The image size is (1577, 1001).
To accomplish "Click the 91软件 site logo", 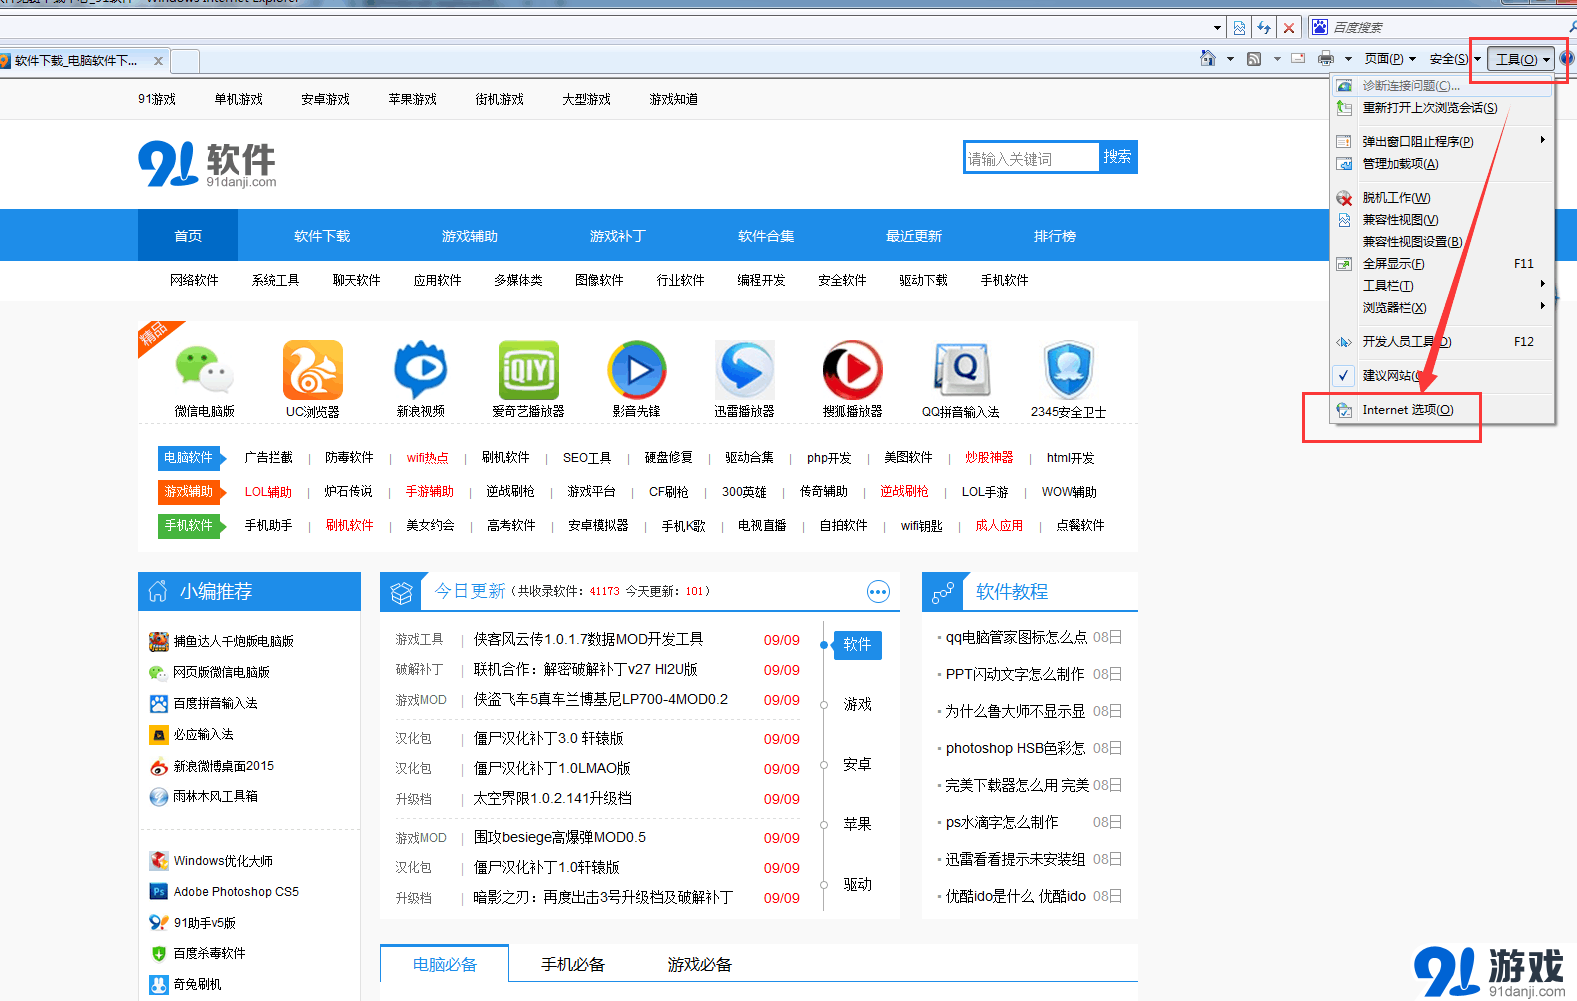I will point(207,163).
